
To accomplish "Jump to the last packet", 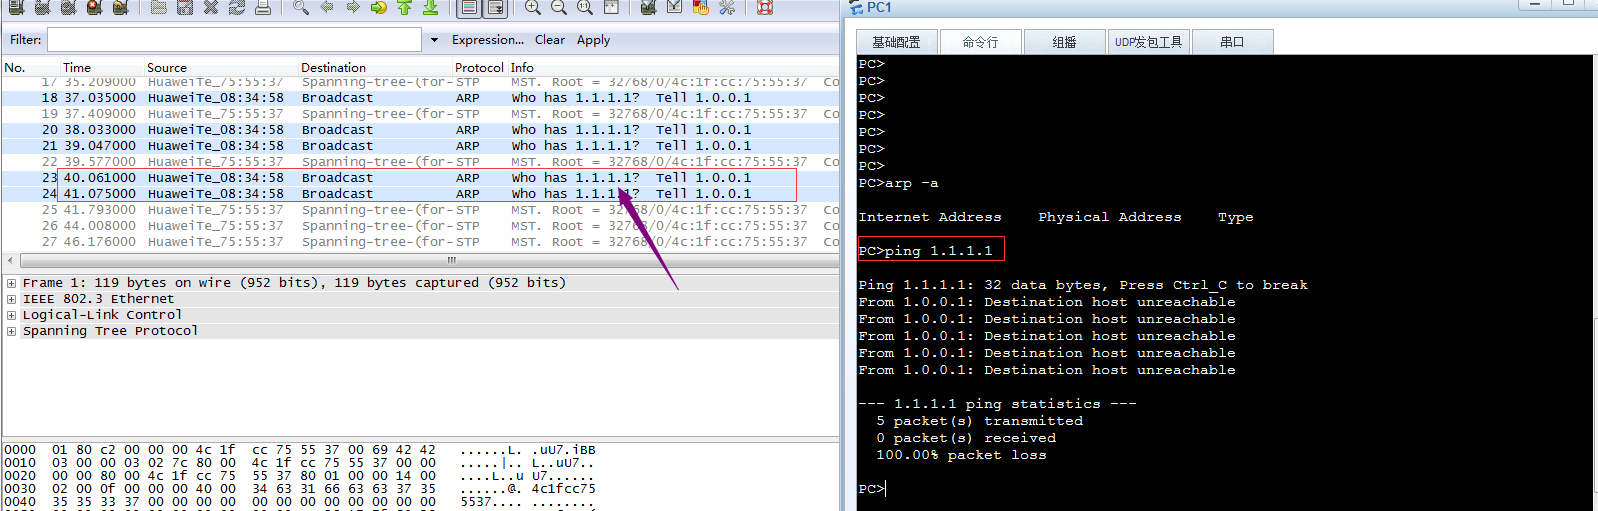I will [x=431, y=8].
